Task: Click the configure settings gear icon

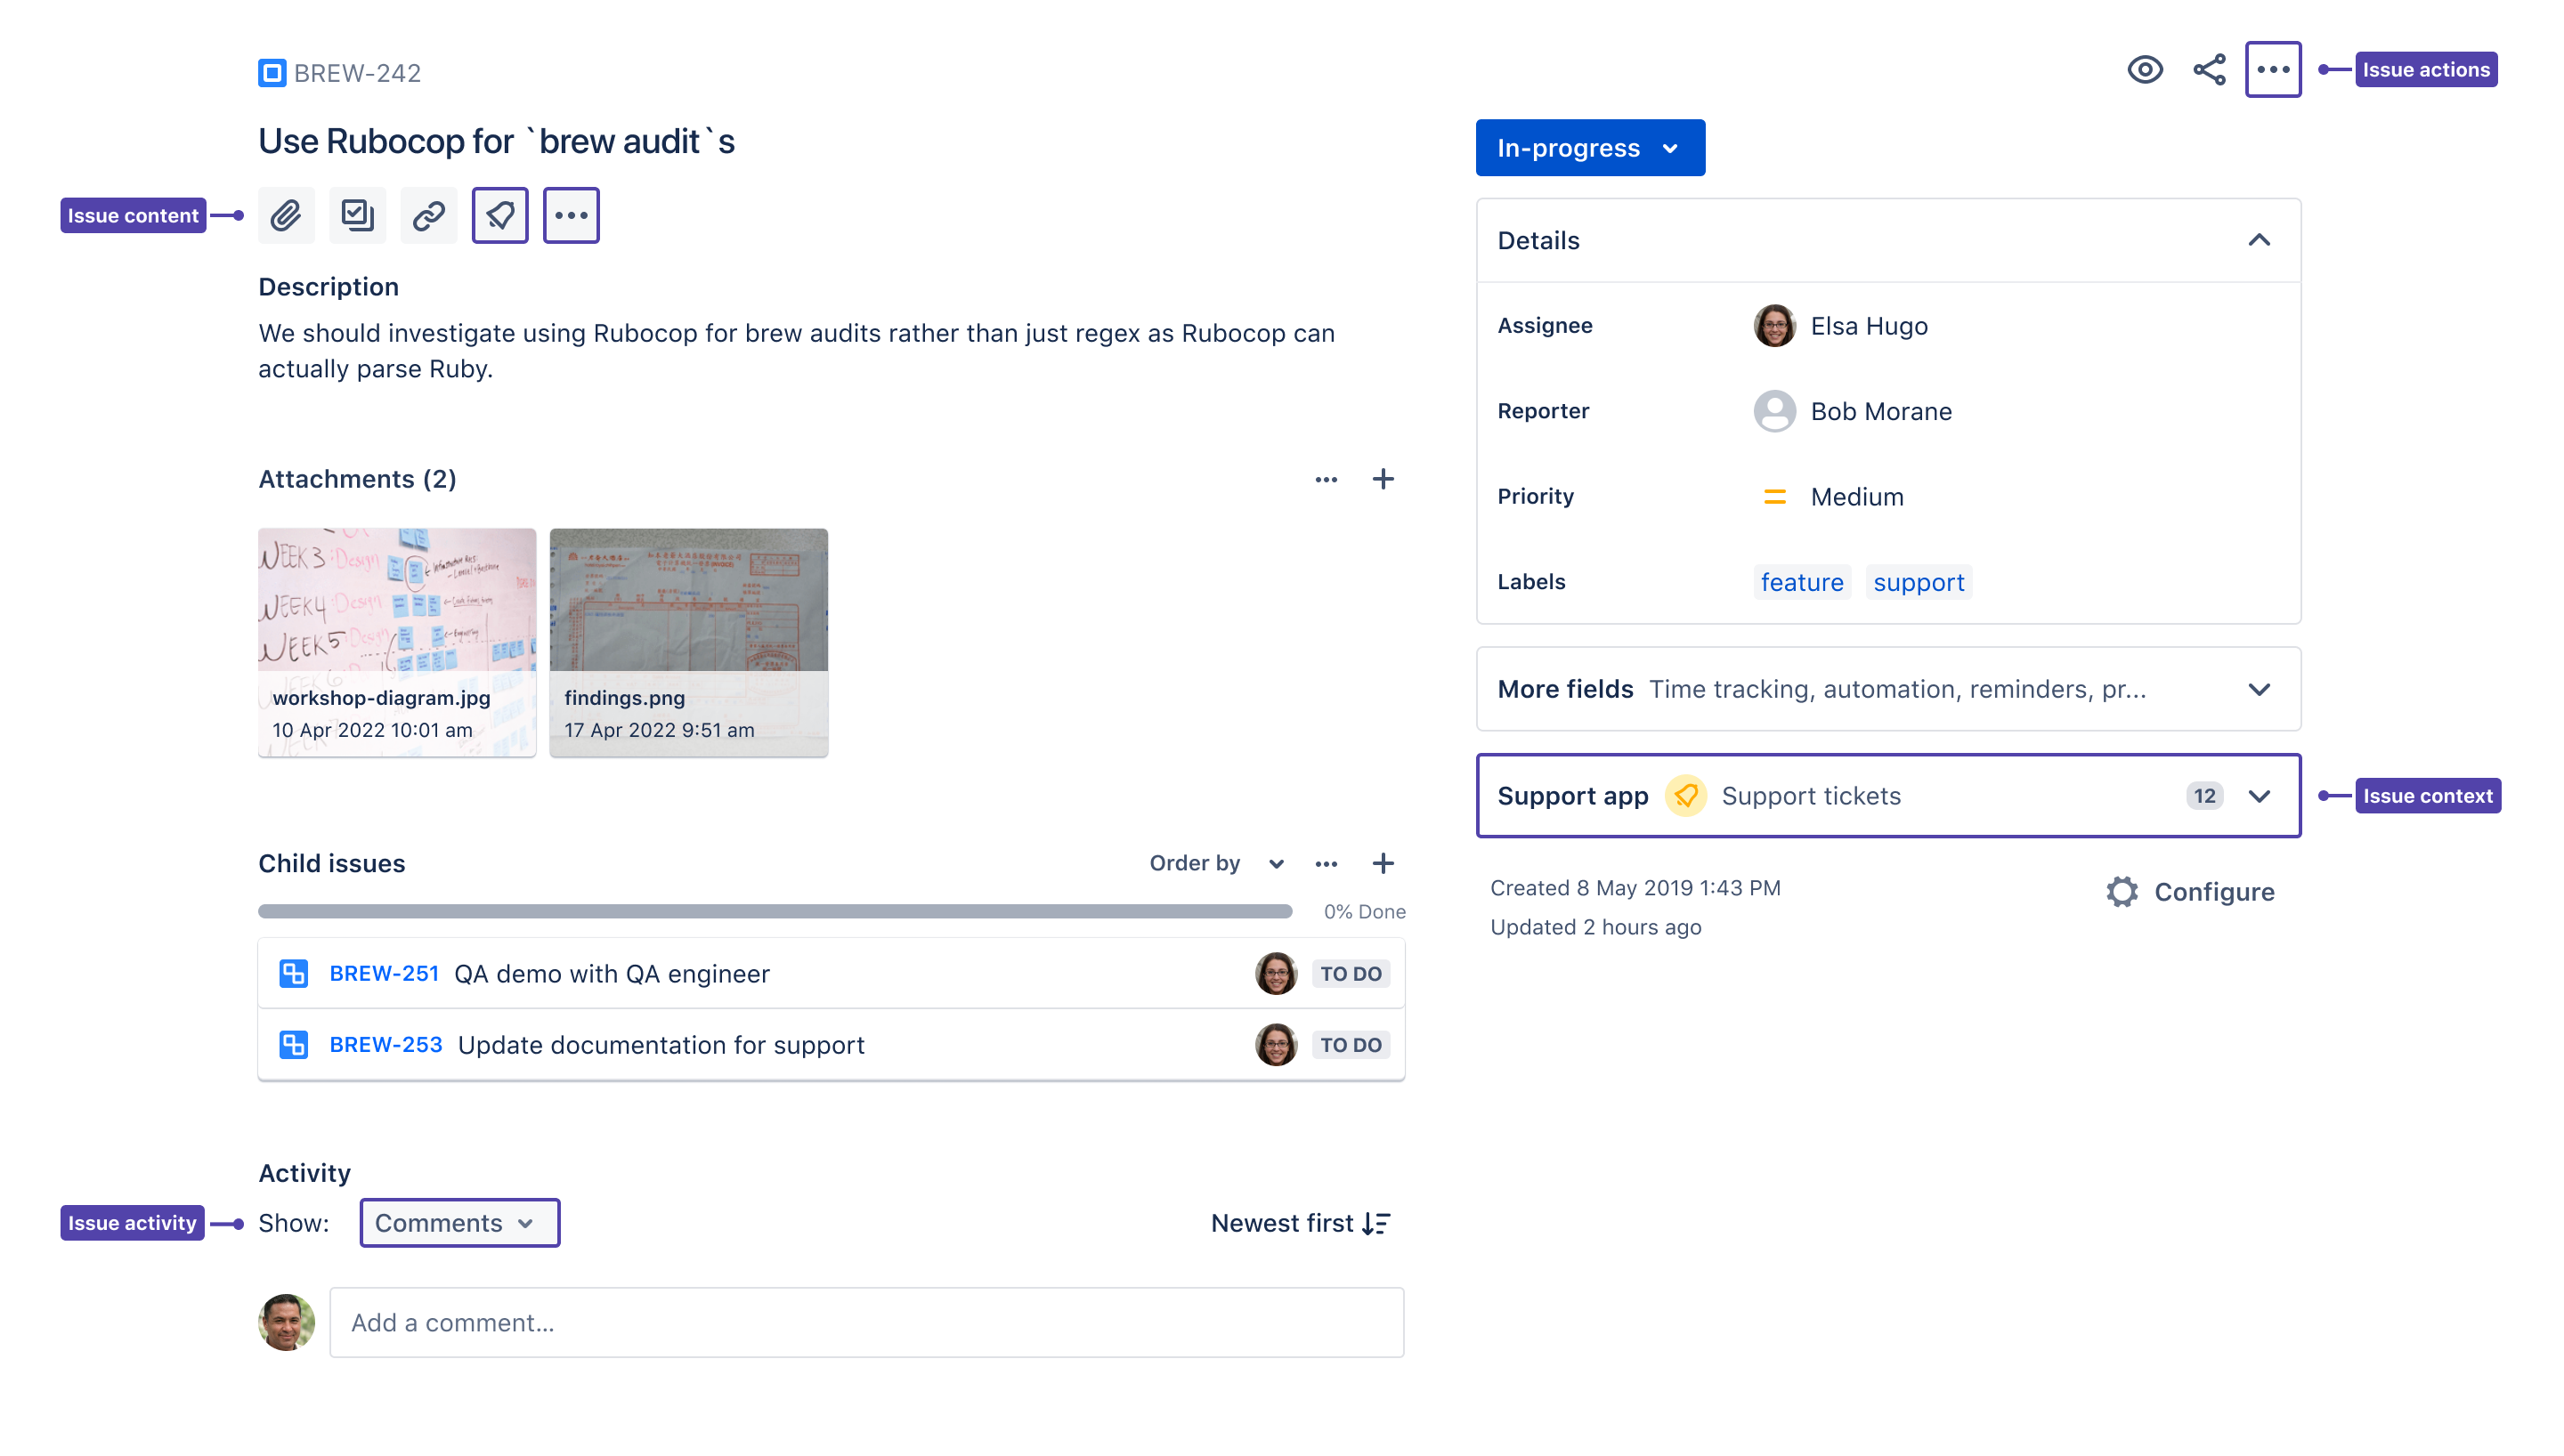Action: [x=2122, y=891]
